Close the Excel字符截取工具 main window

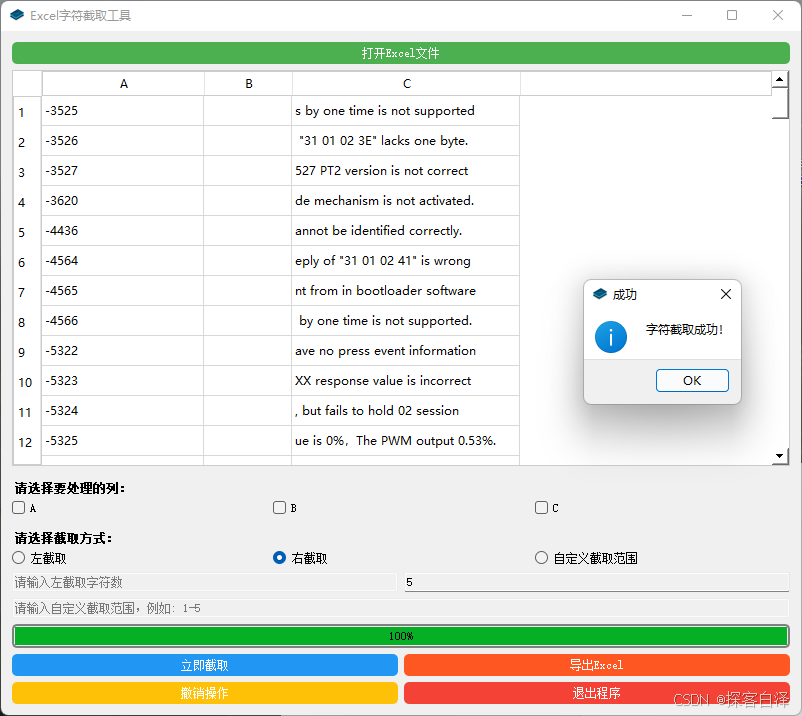(777, 15)
